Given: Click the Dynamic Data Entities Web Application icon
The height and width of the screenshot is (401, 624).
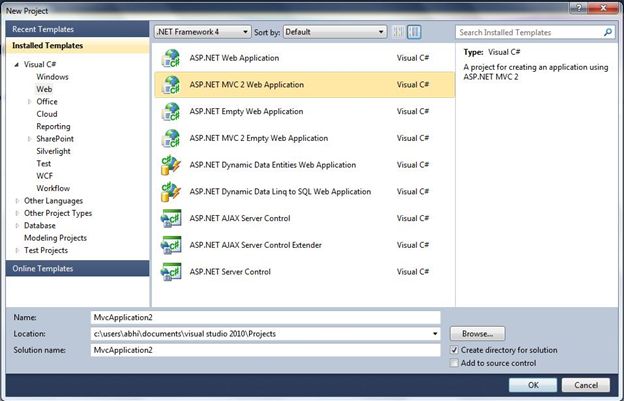Looking at the screenshot, I should pyautogui.click(x=171, y=164).
